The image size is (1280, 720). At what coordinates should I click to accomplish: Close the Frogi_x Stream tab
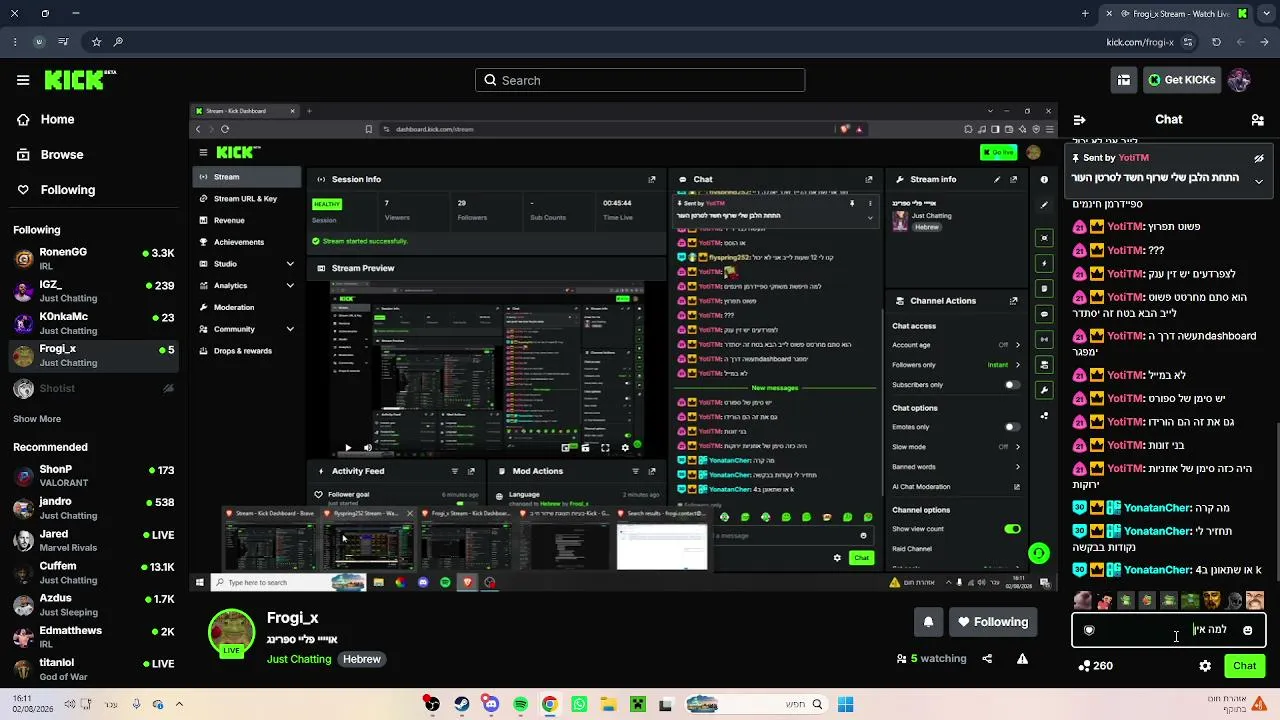[x=1108, y=14]
